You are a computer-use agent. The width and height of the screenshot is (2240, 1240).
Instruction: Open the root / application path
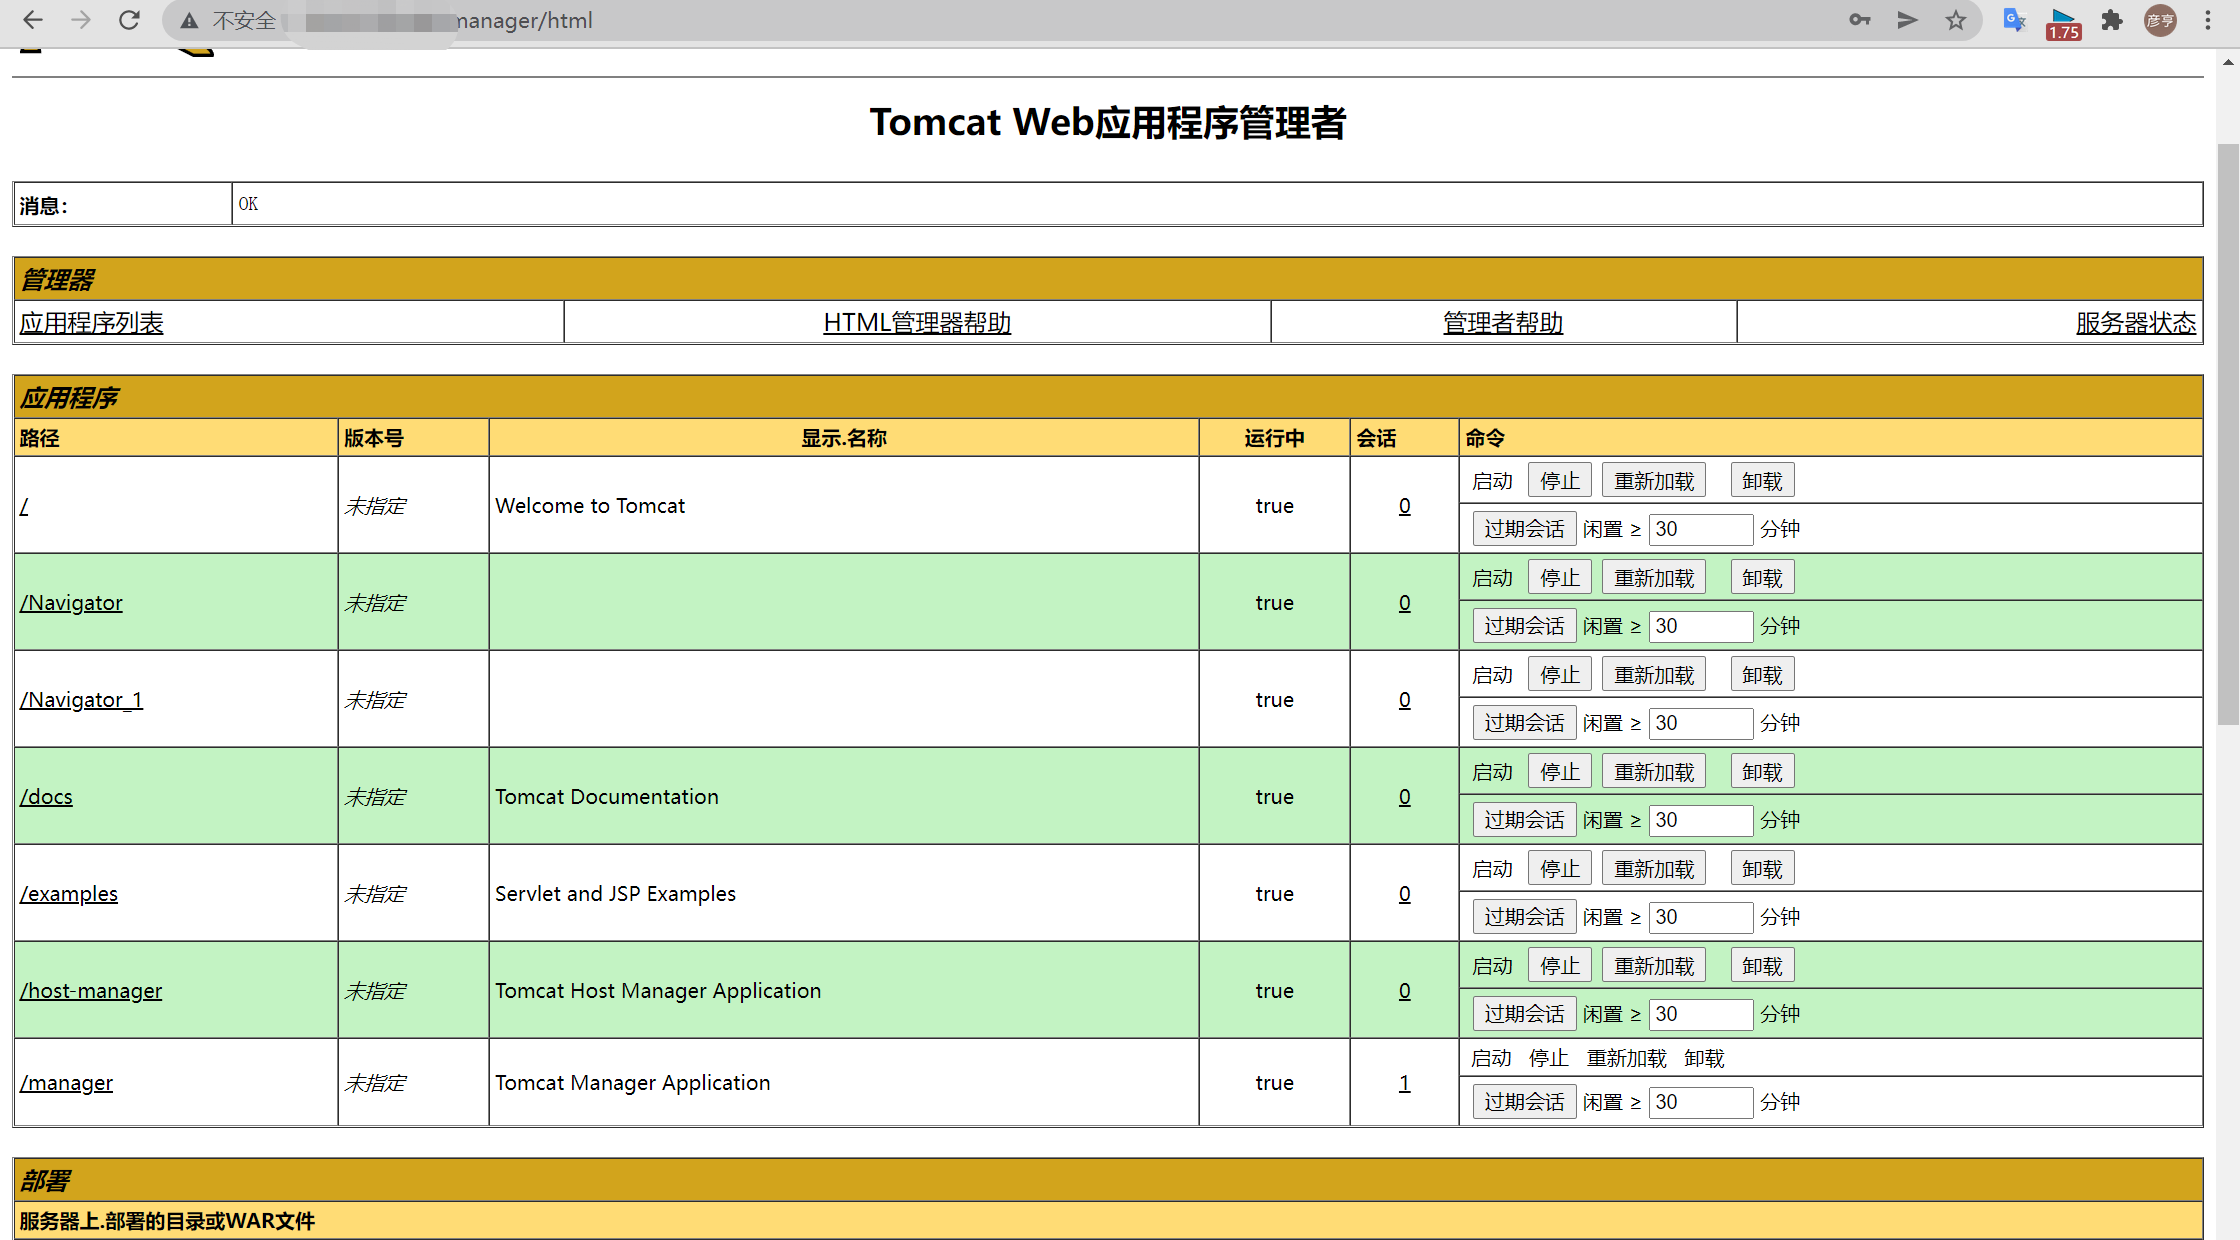click(x=24, y=506)
